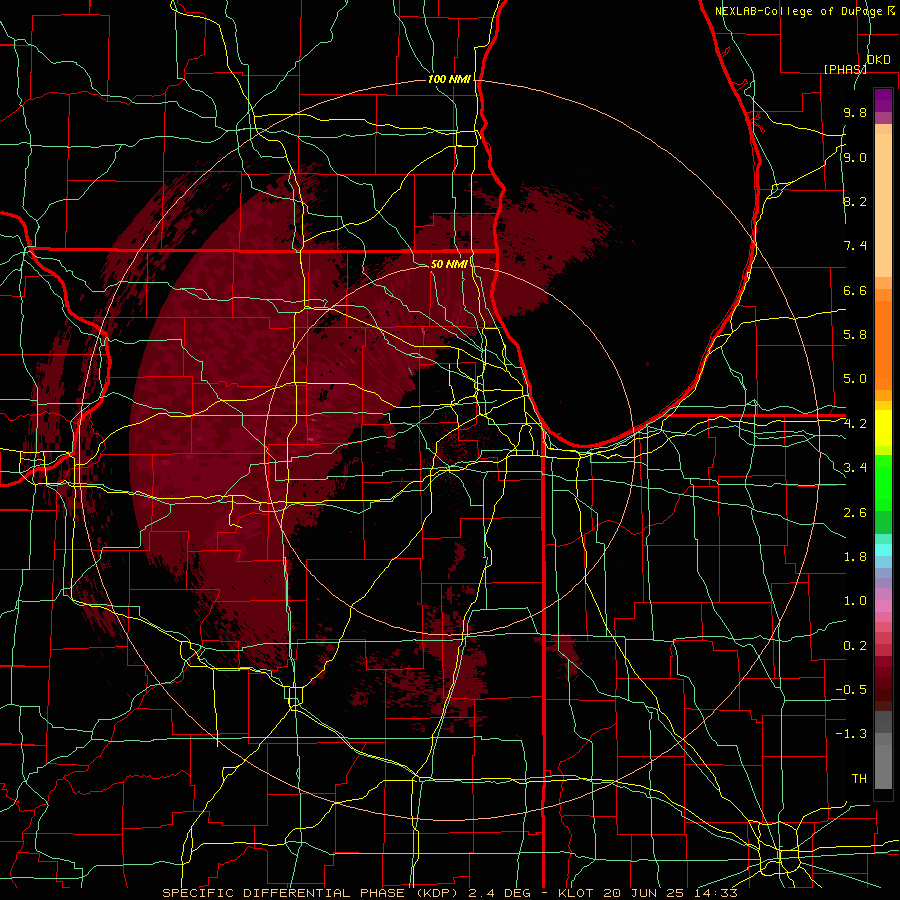
Task: Click the 2.6 value on the color scale
Action: (855, 513)
